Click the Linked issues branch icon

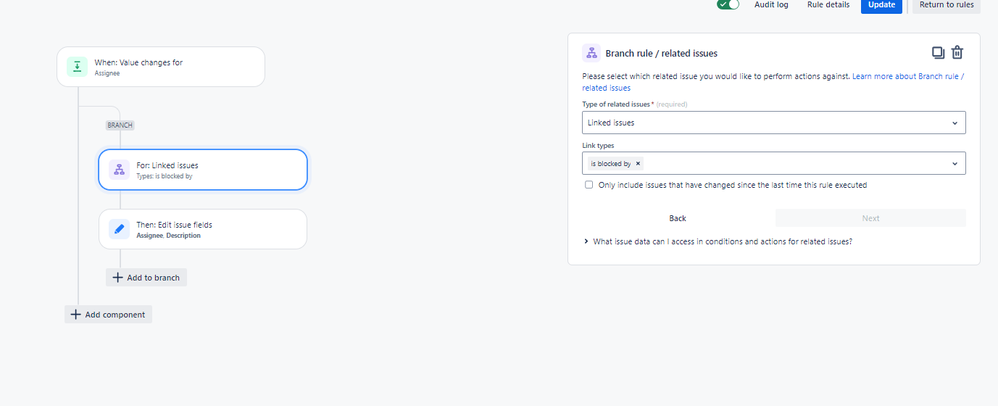[119, 170]
